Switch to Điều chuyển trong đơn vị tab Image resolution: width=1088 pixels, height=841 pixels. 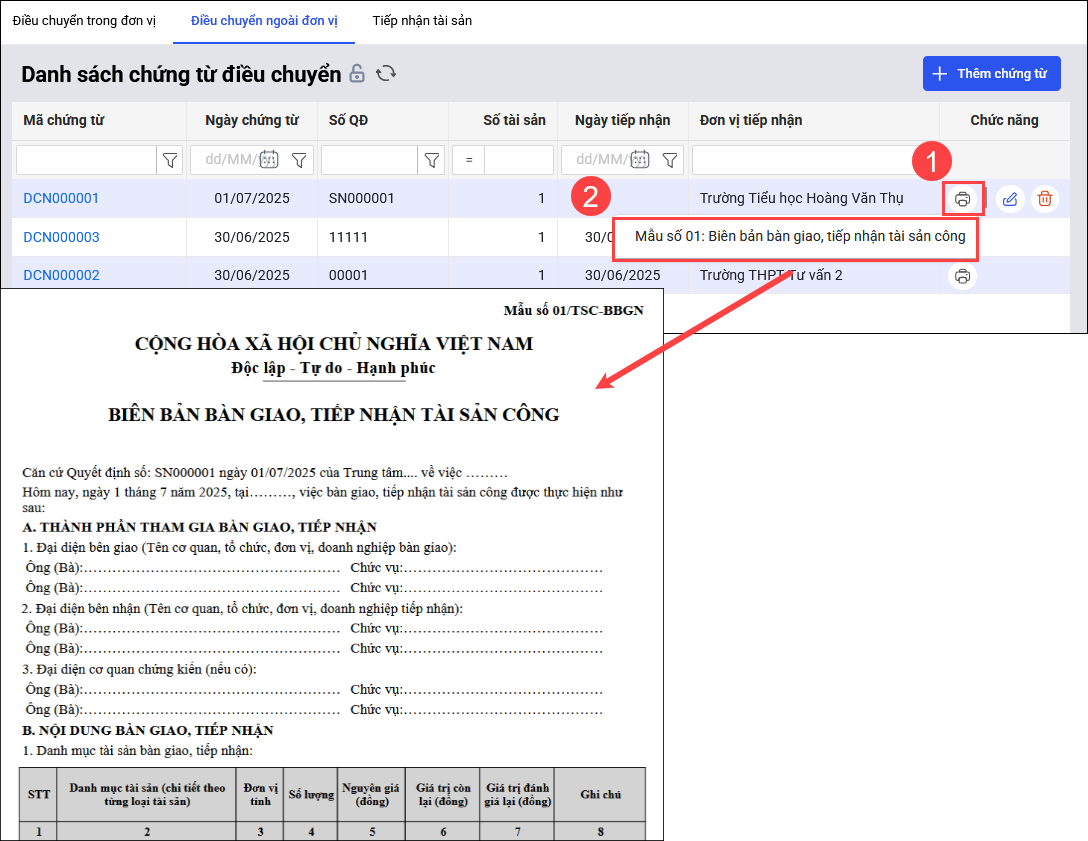coord(84,20)
